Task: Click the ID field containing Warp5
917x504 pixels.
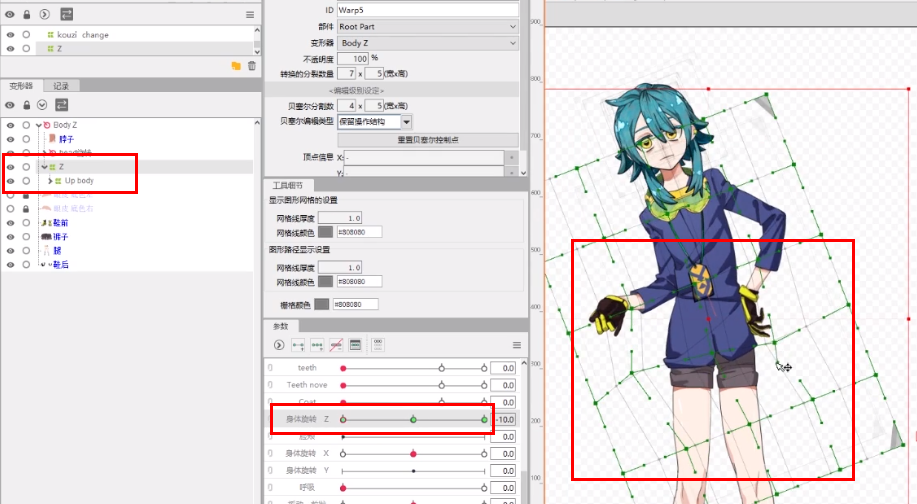Action: (x=428, y=10)
